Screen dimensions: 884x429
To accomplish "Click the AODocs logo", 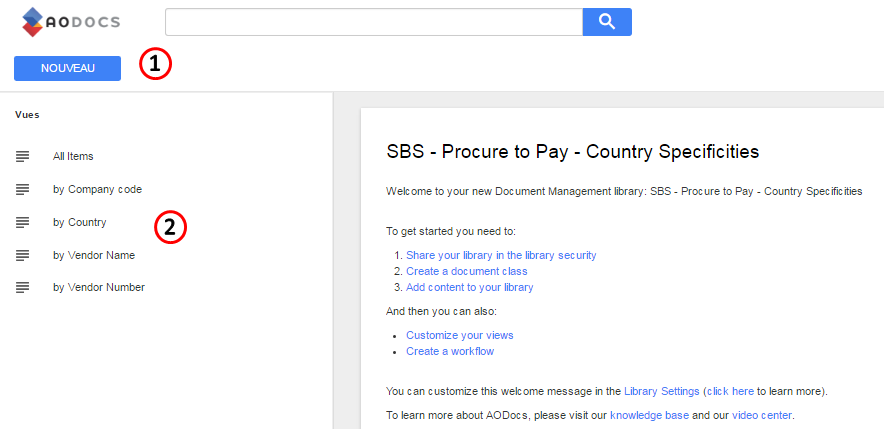I will 71,21.
